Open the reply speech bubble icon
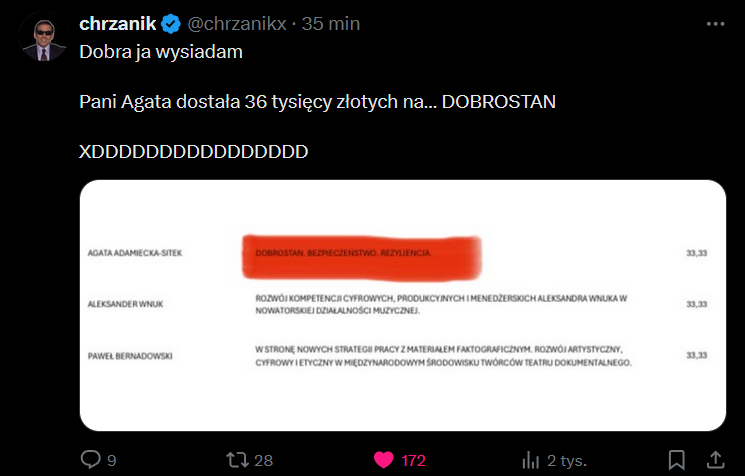 pos(90,460)
